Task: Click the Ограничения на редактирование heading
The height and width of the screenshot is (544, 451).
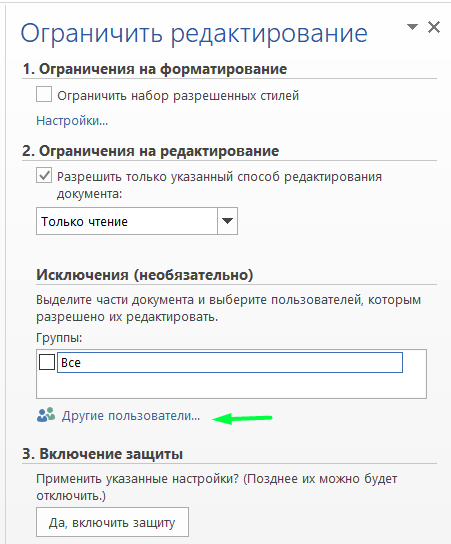Action: click(151, 151)
